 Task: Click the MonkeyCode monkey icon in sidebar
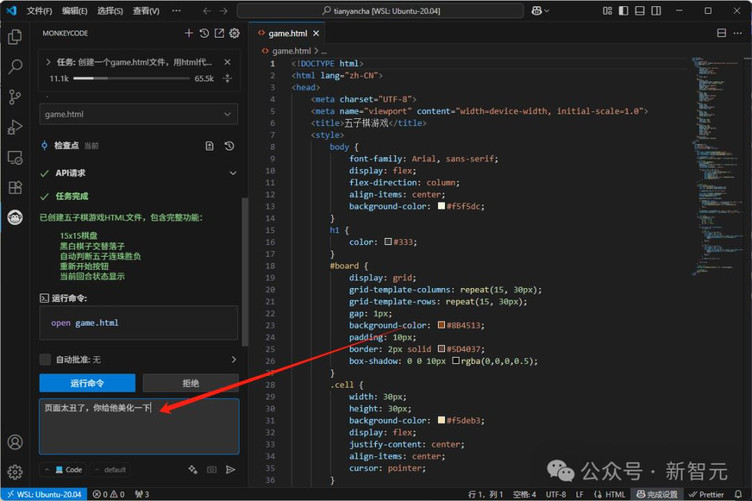click(15, 217)
